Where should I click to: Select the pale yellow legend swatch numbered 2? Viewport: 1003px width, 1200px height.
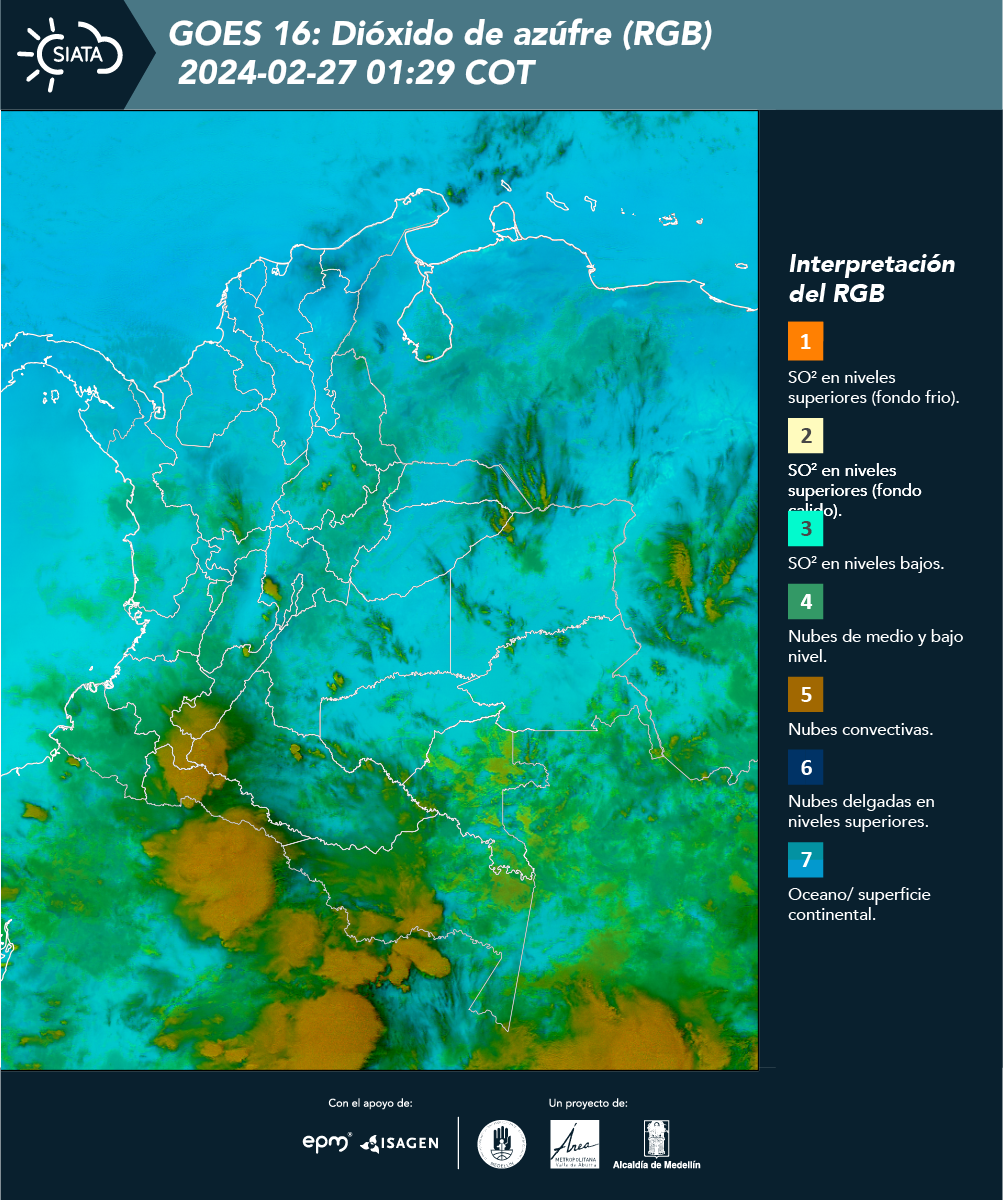coord(805,435)
